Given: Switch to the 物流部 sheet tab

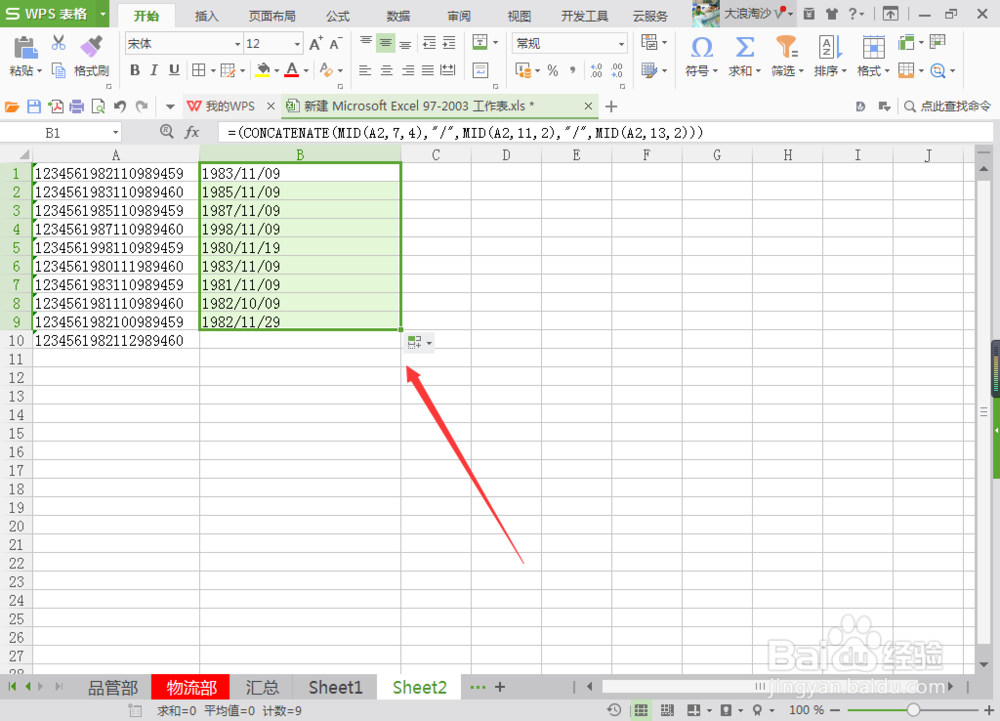Looking at the screenshot, I should click(x=191, y=687).
